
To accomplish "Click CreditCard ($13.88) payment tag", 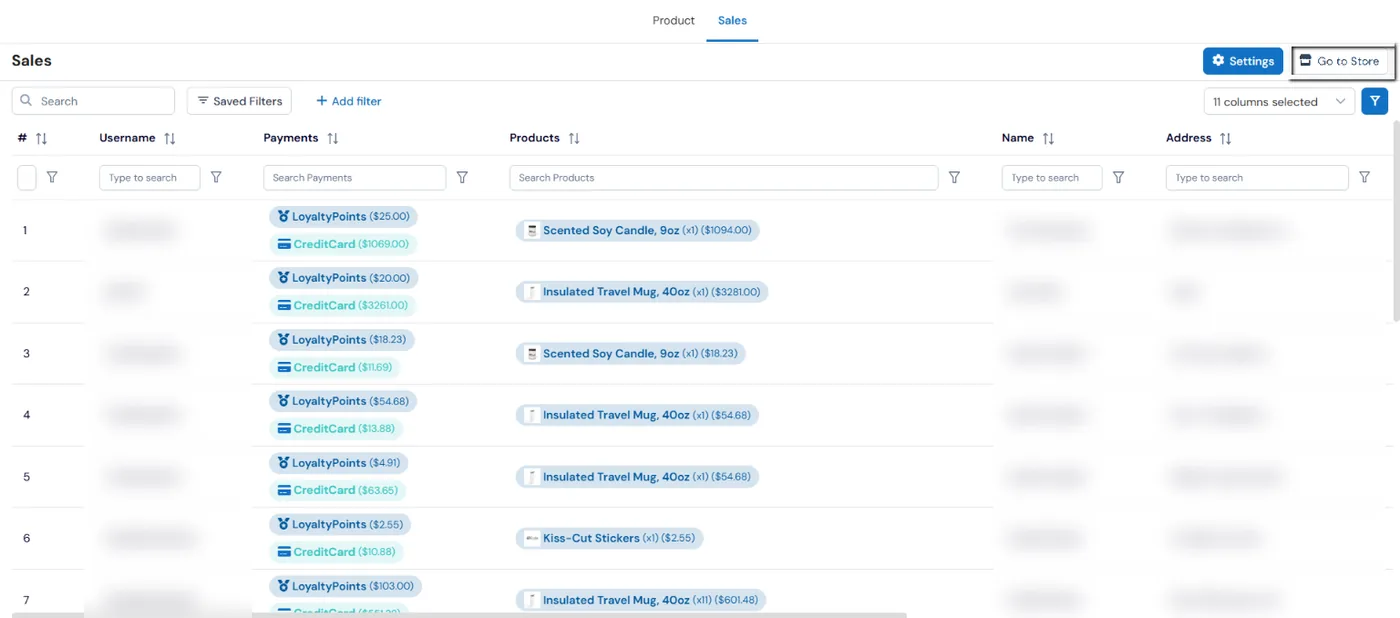I will point(336,428).
